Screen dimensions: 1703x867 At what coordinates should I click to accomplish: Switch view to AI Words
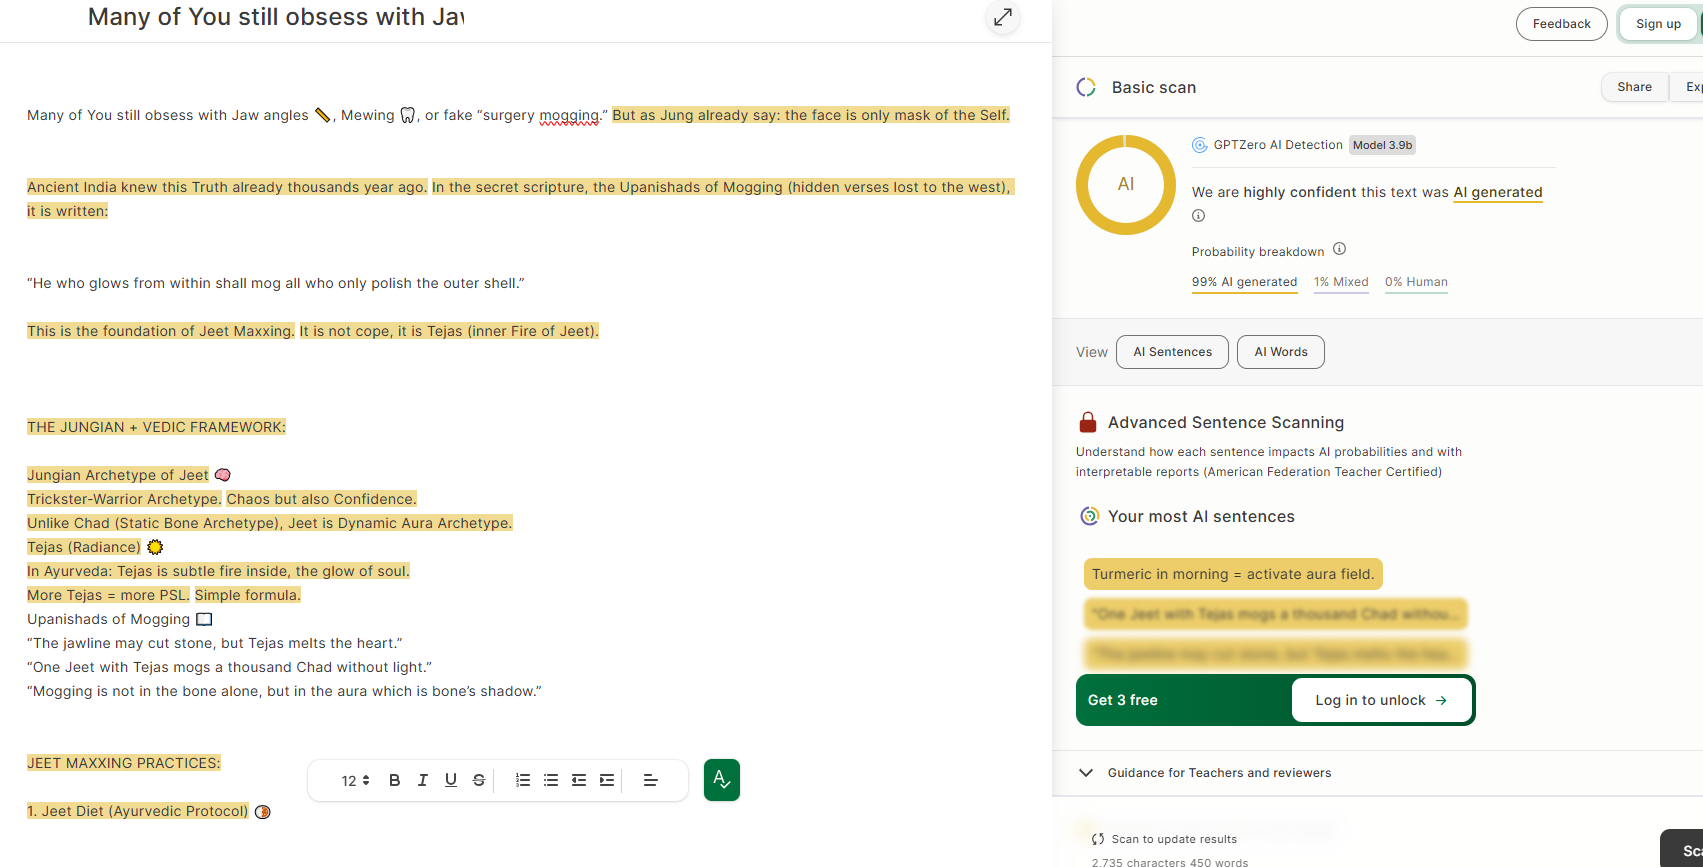1281,352
